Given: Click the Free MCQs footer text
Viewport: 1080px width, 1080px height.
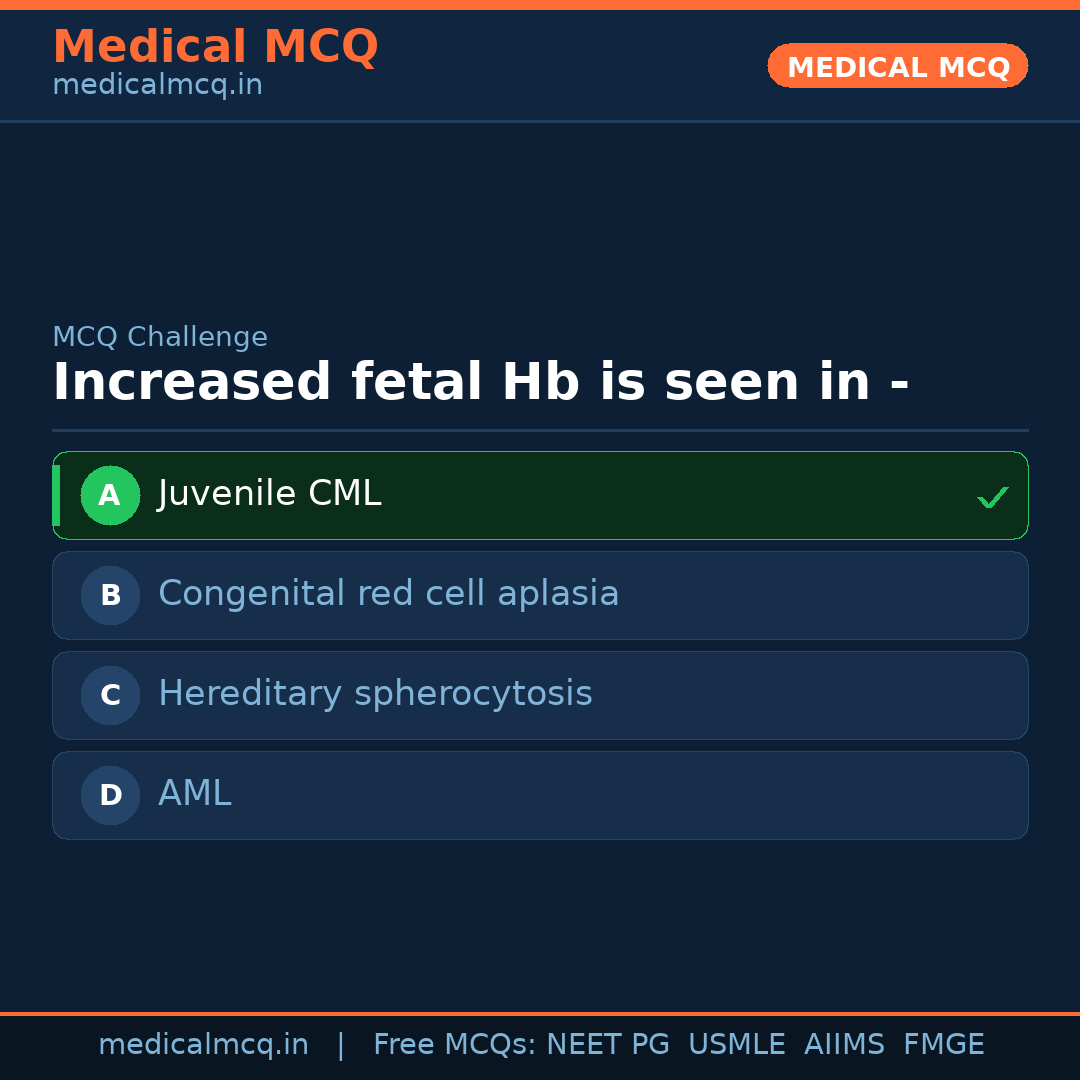Looking at the screenshot, I should [455, 1045].
